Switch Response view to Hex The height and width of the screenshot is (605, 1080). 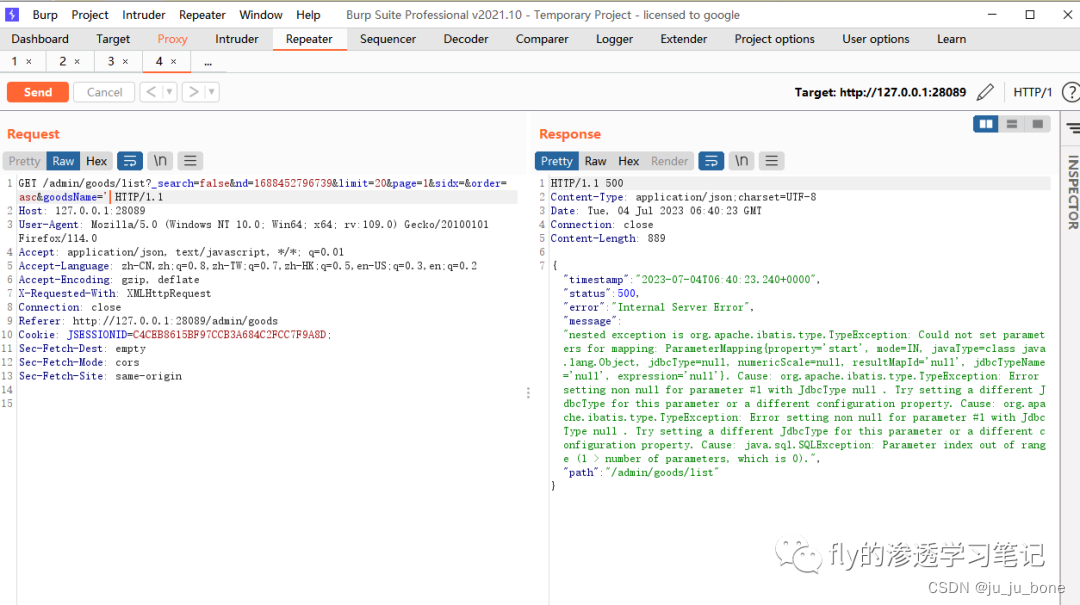pyautogui.click(x=628, y=161)
